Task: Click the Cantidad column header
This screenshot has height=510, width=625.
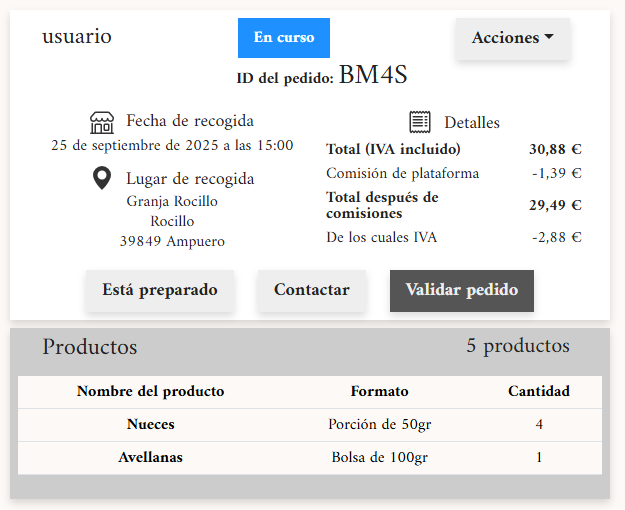Action: 539,392
